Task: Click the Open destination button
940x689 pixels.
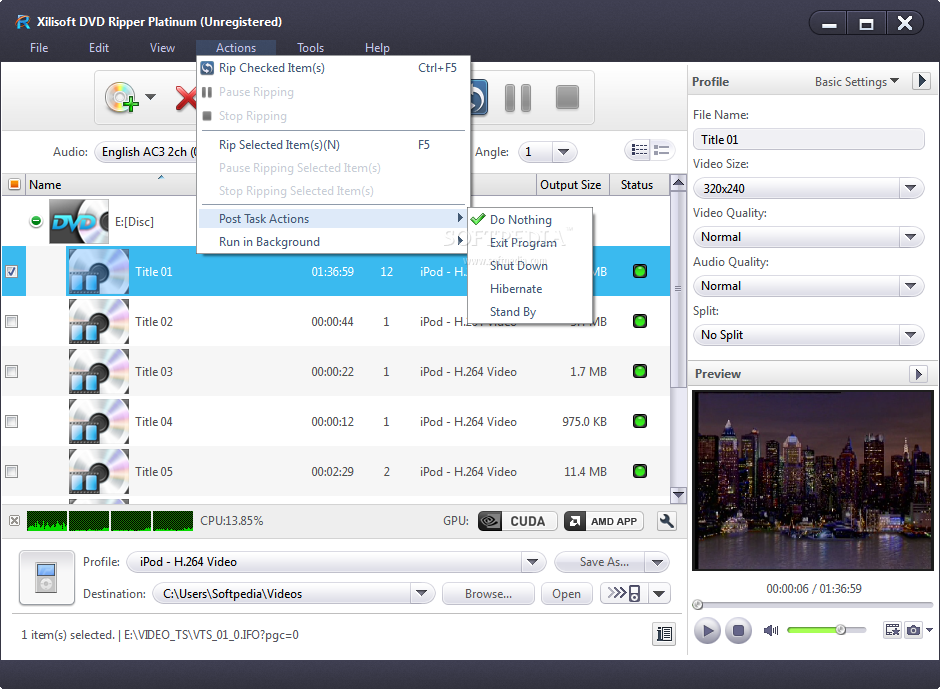Action: pos(567,594)
